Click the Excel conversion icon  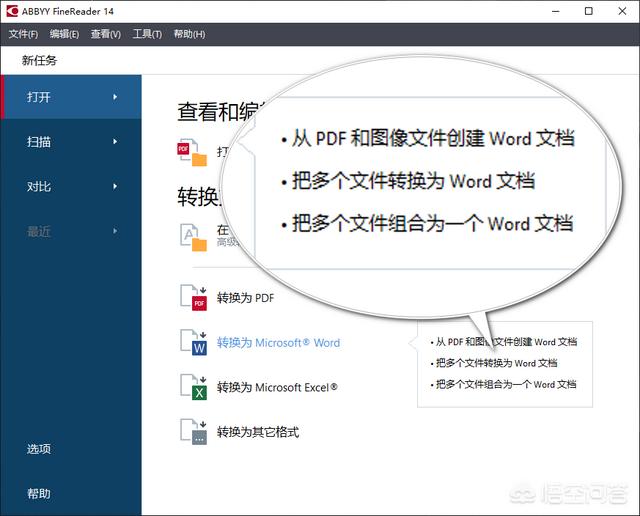pyautogui.click(x=193, y=387)
